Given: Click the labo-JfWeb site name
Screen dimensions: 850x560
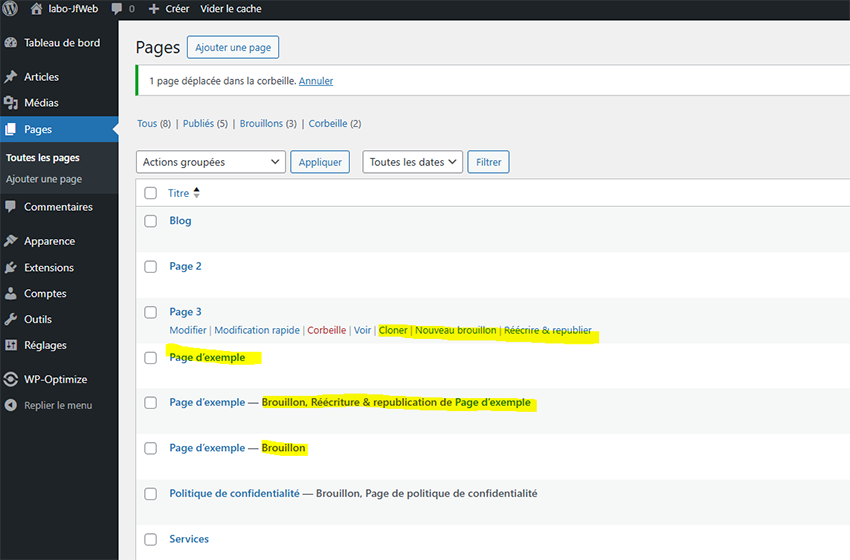Looking at the screenshot, I should [x=73, y=9].
